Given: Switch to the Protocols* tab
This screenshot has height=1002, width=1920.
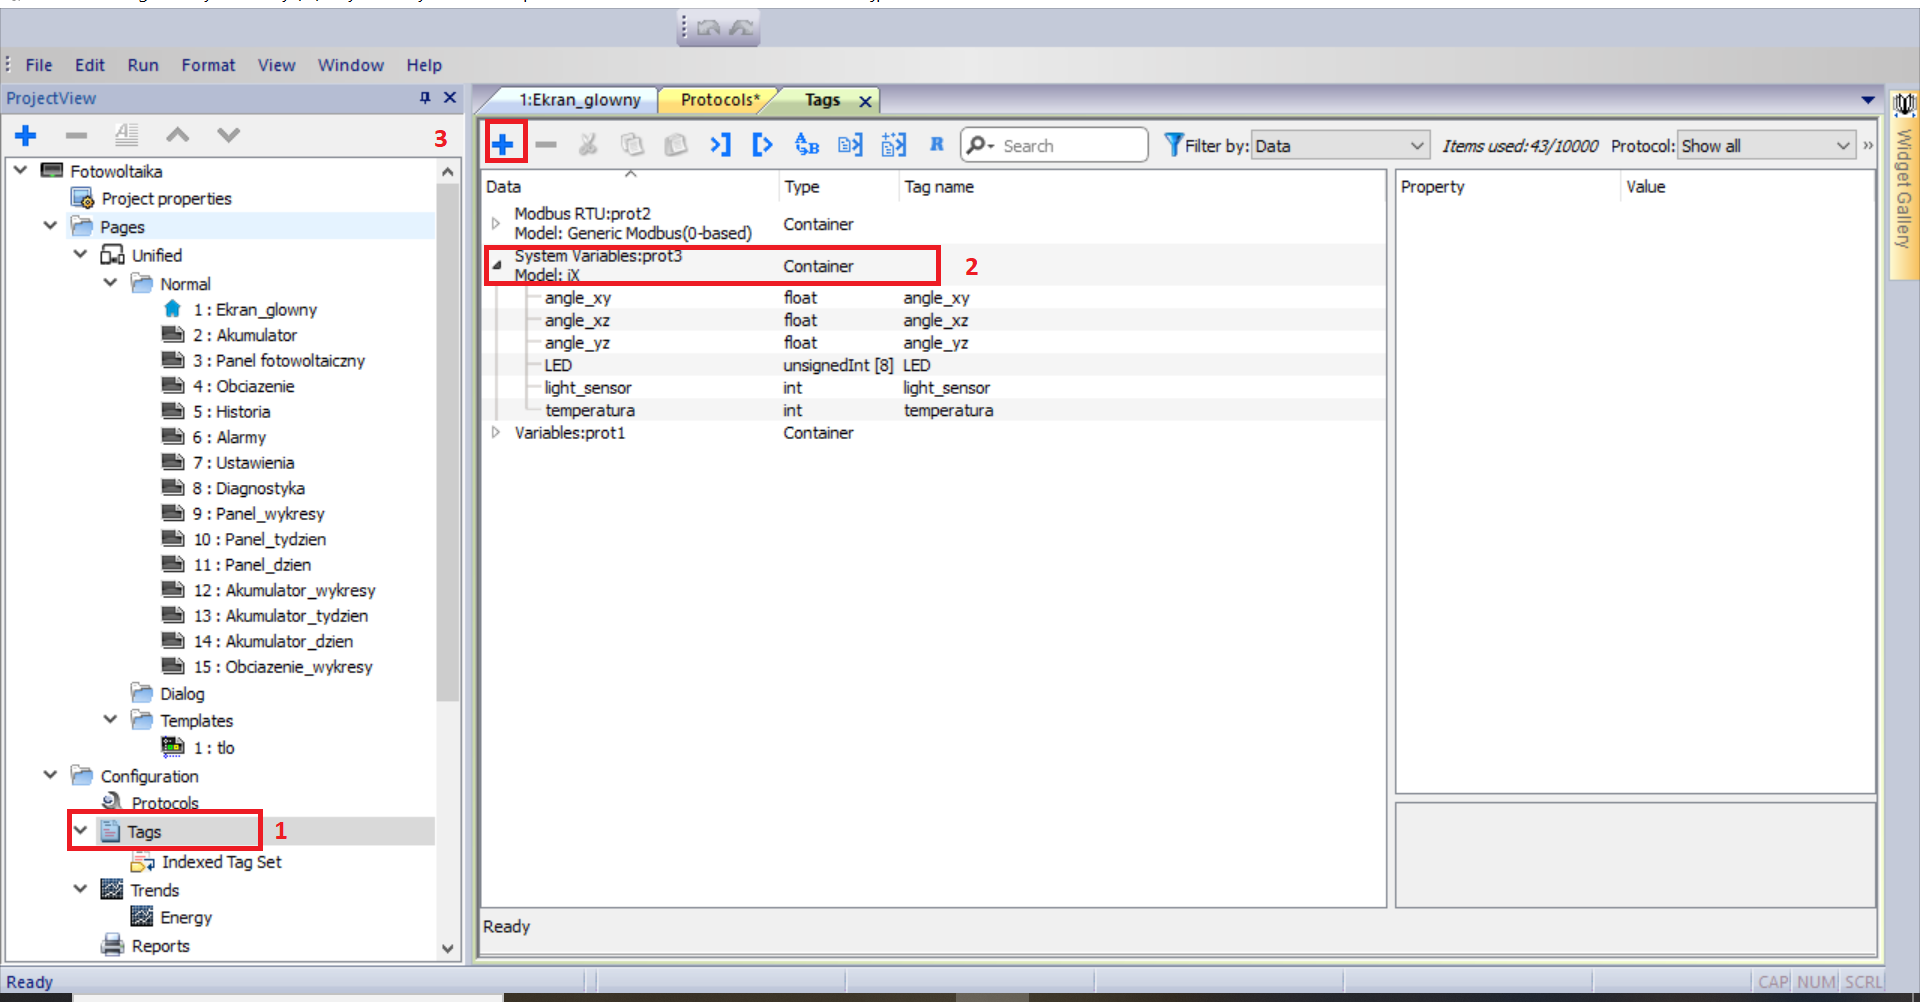Looking at the screenshot, I should pos(720,100).
